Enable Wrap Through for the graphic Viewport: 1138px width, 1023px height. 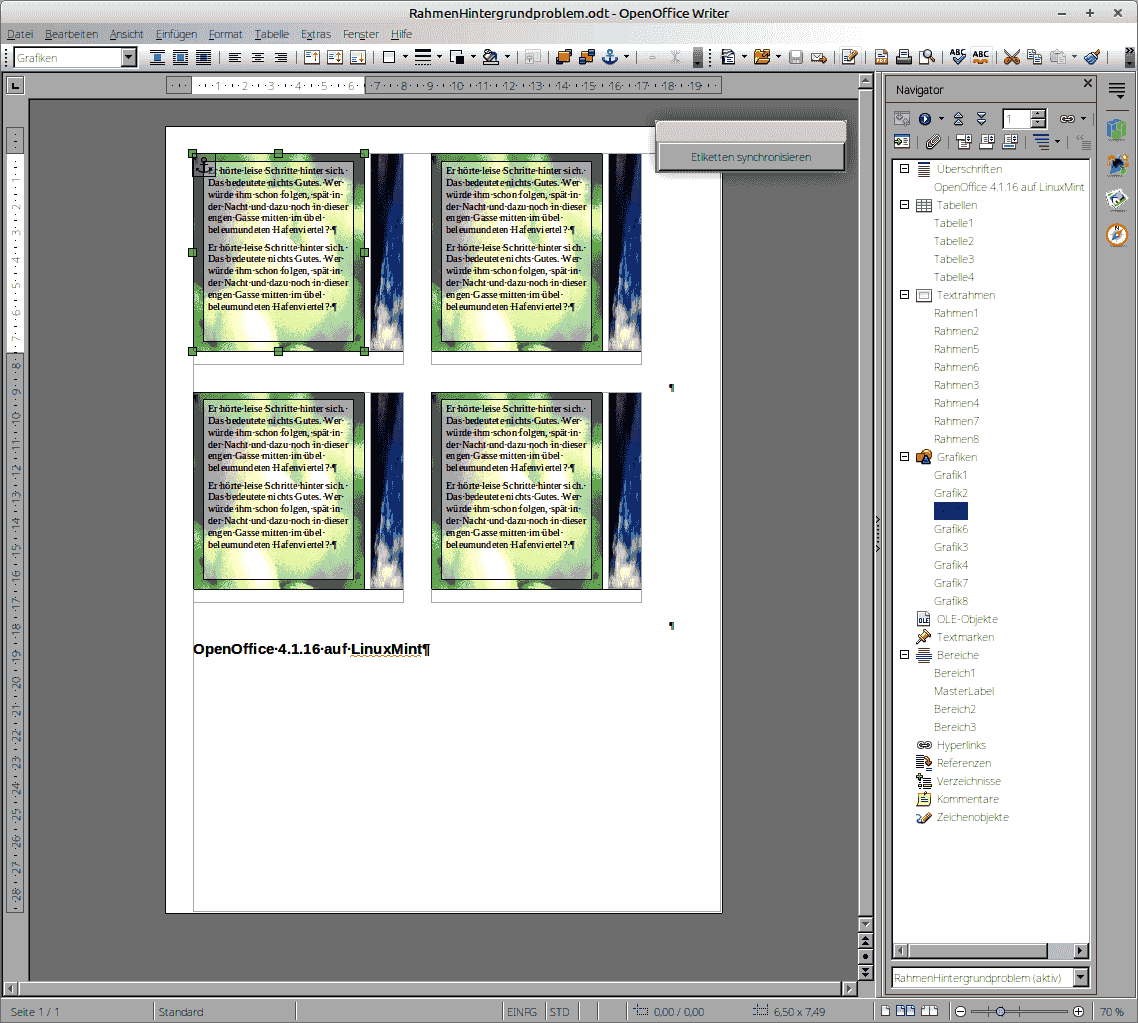point(204,57)
